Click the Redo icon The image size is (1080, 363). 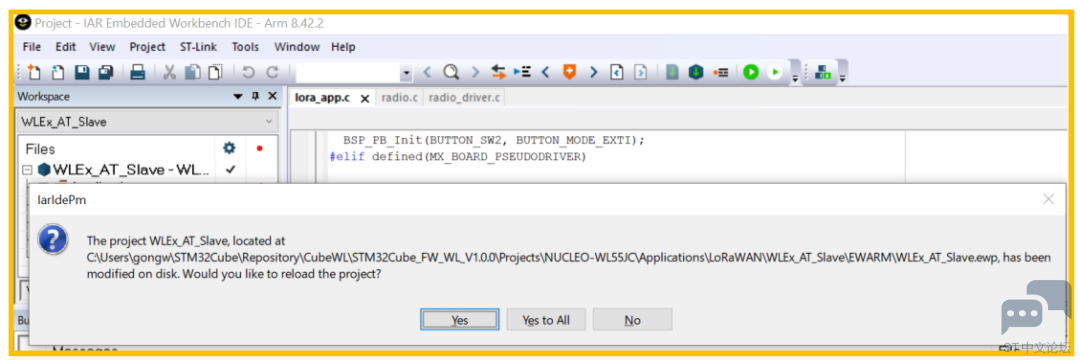pos(273,72)
